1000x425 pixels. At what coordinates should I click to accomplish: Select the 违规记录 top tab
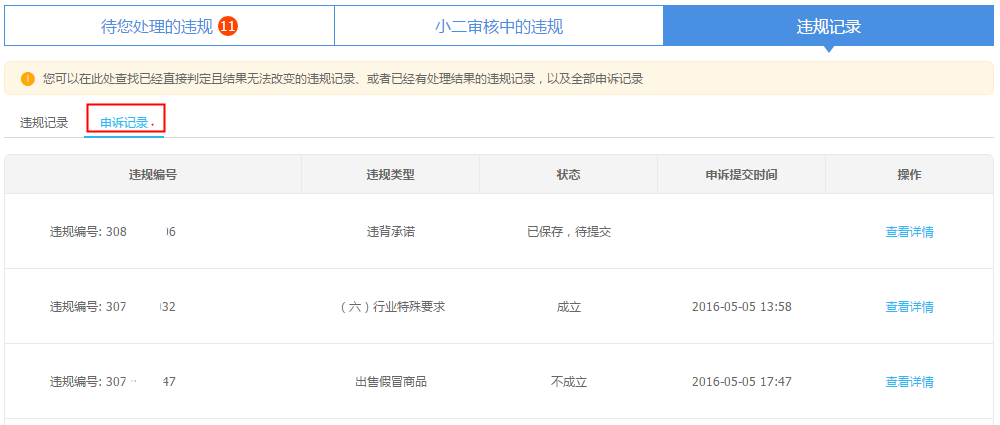(828, 26)
